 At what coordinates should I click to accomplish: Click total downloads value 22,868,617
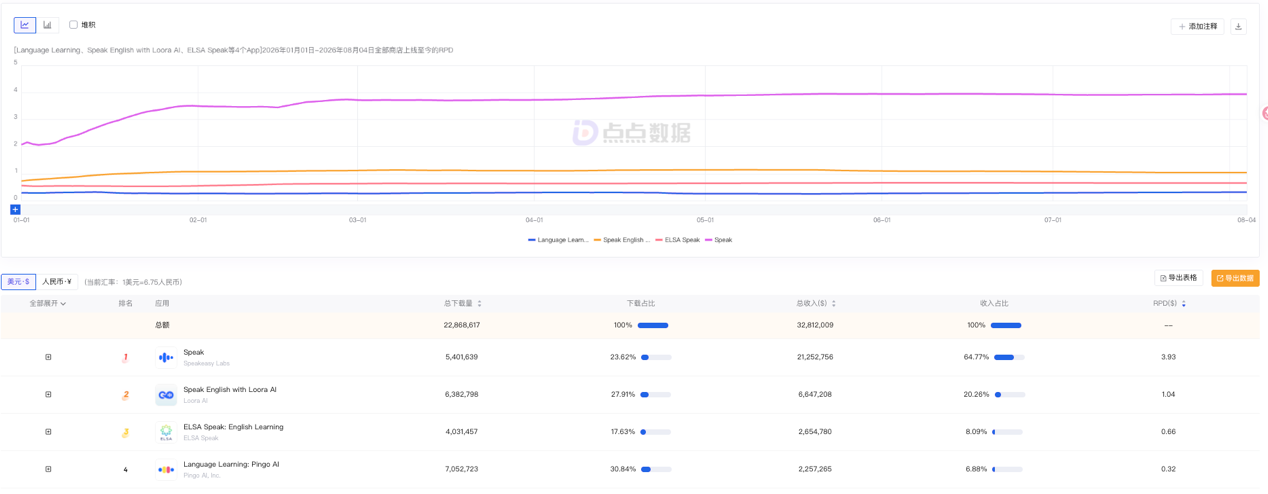point(461,325)
